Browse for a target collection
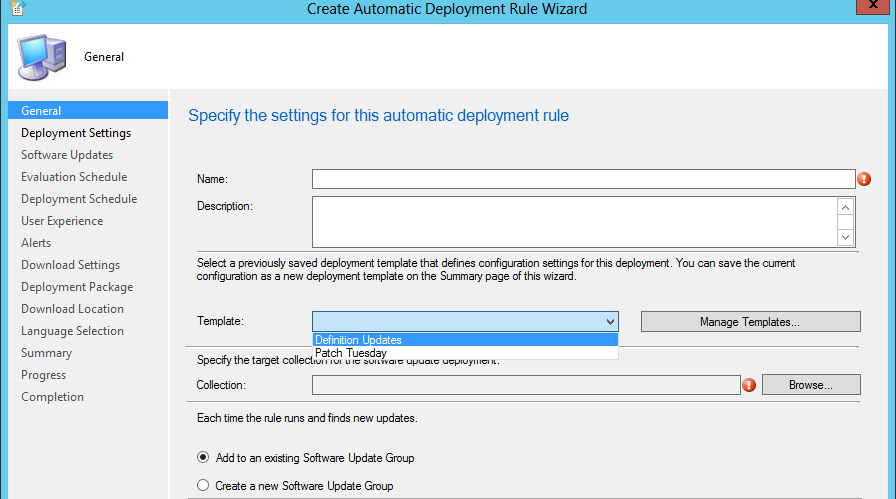The width and height of the screenshot is (896, 499). point(810,385)
